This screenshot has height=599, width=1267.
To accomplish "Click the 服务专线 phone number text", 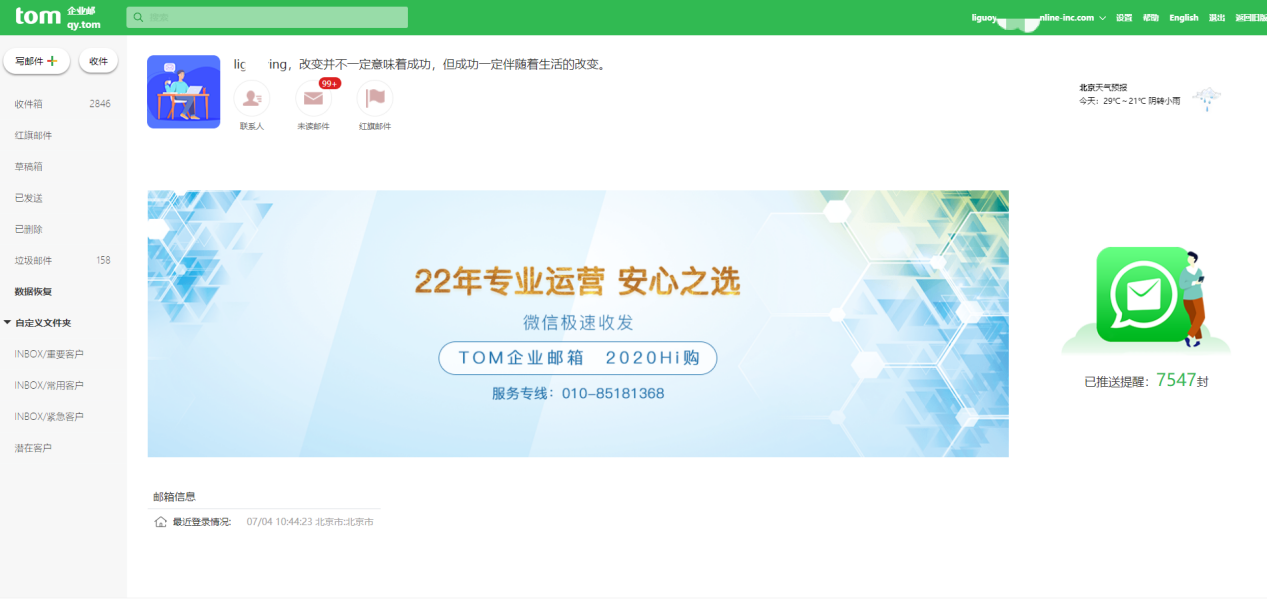I will [578, 393].
